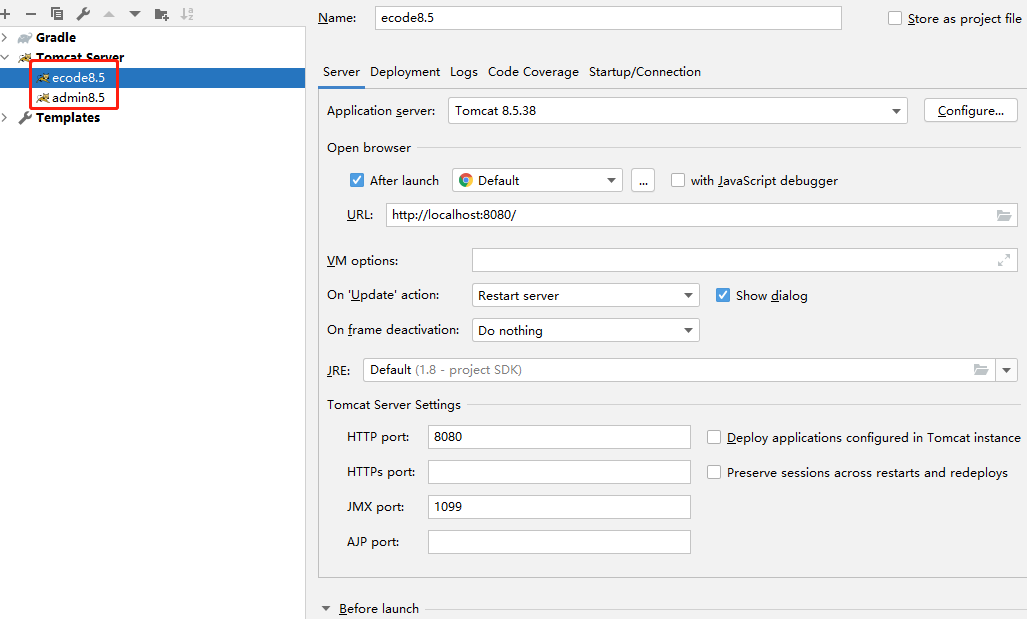Uncheck the Show dialog checkbox
The height and width of the screenshot is (619, 1027).
pyautogui.click(x=722, y=295)
